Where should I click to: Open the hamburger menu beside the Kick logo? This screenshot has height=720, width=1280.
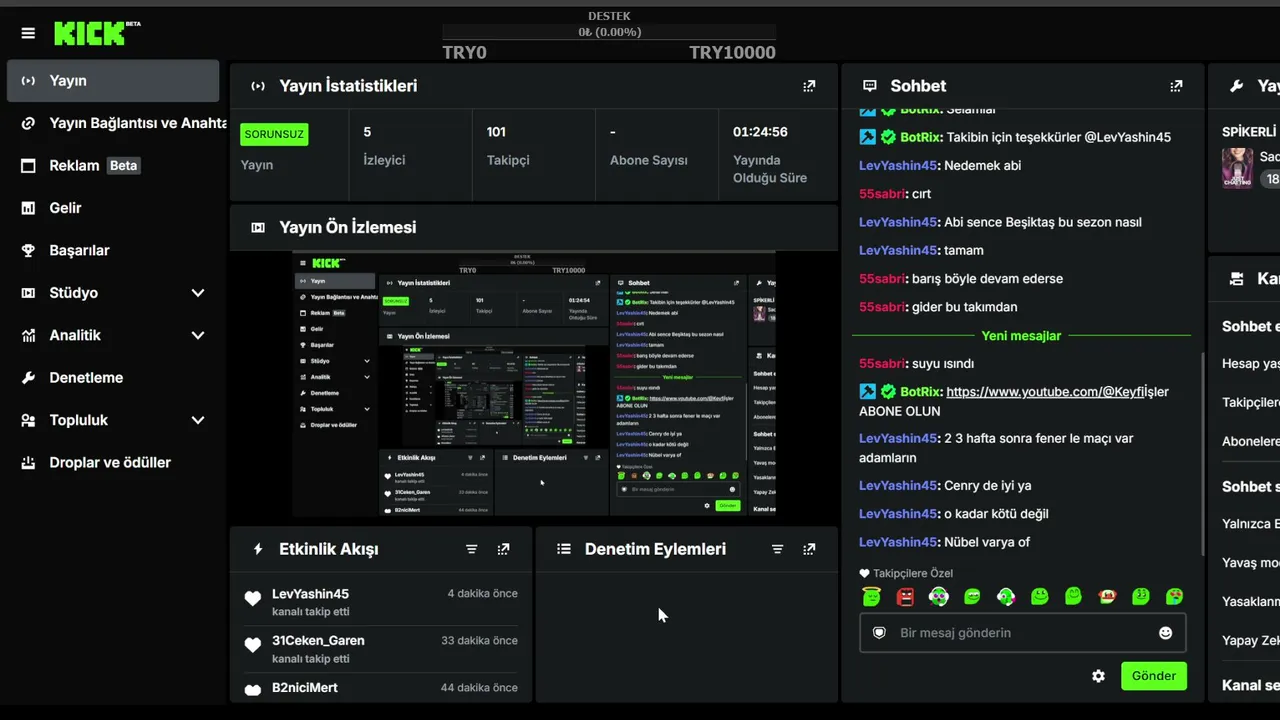coord(28,33)
